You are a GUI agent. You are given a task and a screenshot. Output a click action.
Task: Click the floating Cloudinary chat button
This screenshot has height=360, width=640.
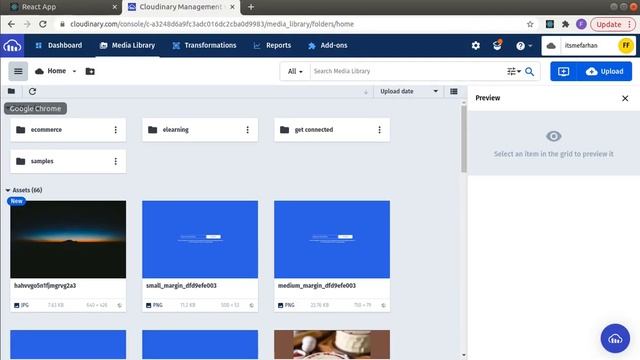pyautogui.click(x=615, y=338)
